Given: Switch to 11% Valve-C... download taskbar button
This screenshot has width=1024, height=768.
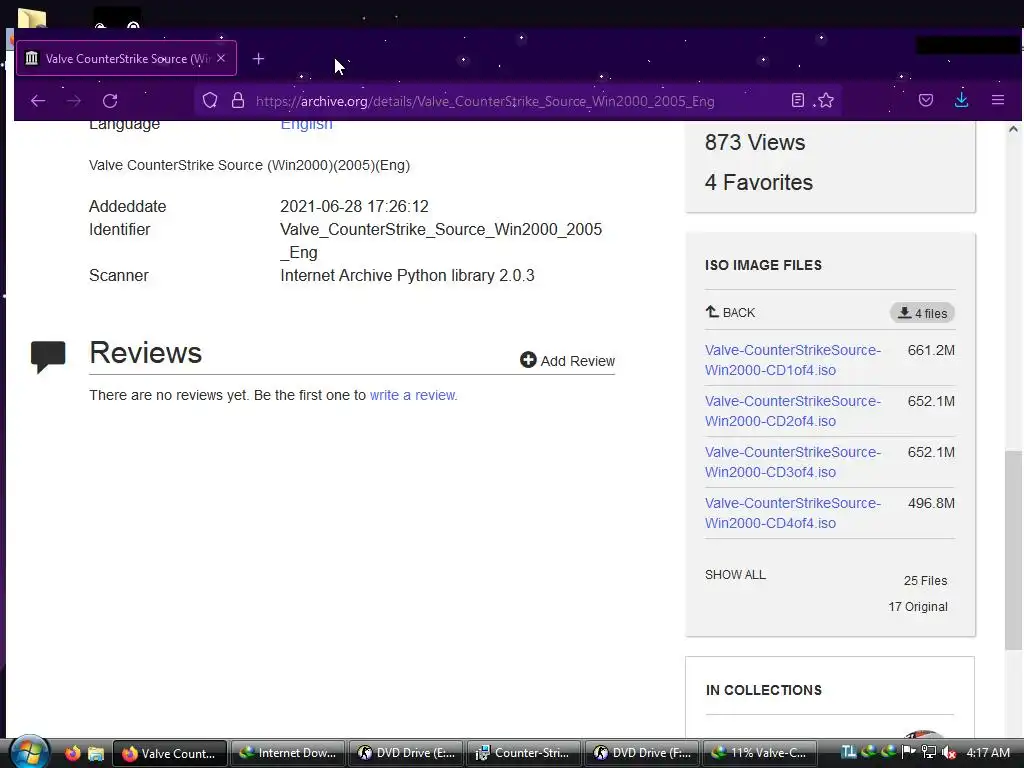Looking at the screenshot, I should pos(760,753).
